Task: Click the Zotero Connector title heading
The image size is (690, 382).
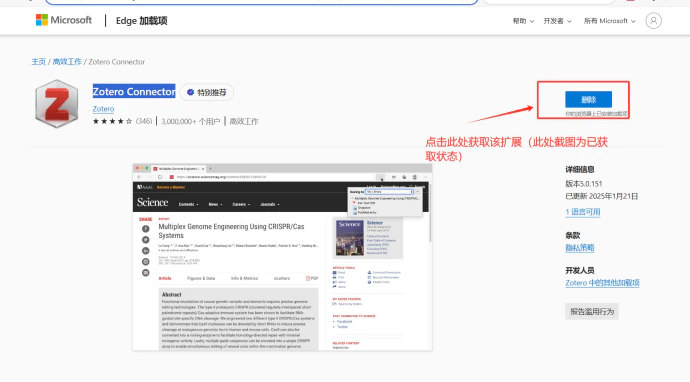Action: pyautogui.click(x=134, y=92)
